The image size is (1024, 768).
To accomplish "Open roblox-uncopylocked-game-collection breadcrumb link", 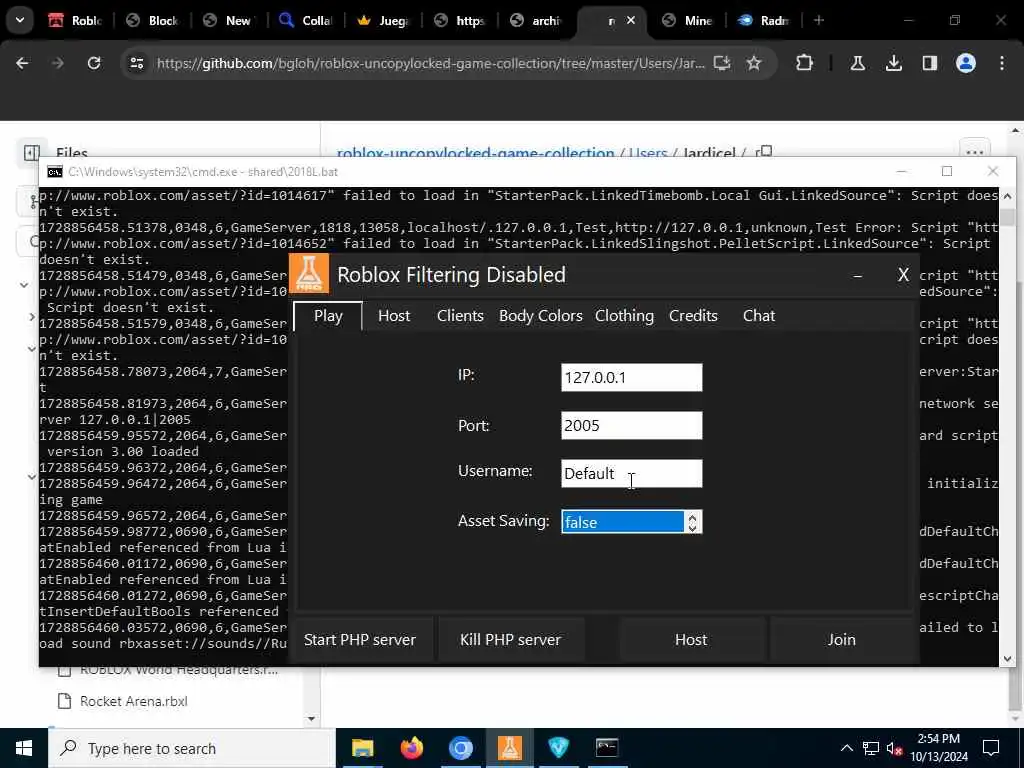I will (x=475, y=153).
